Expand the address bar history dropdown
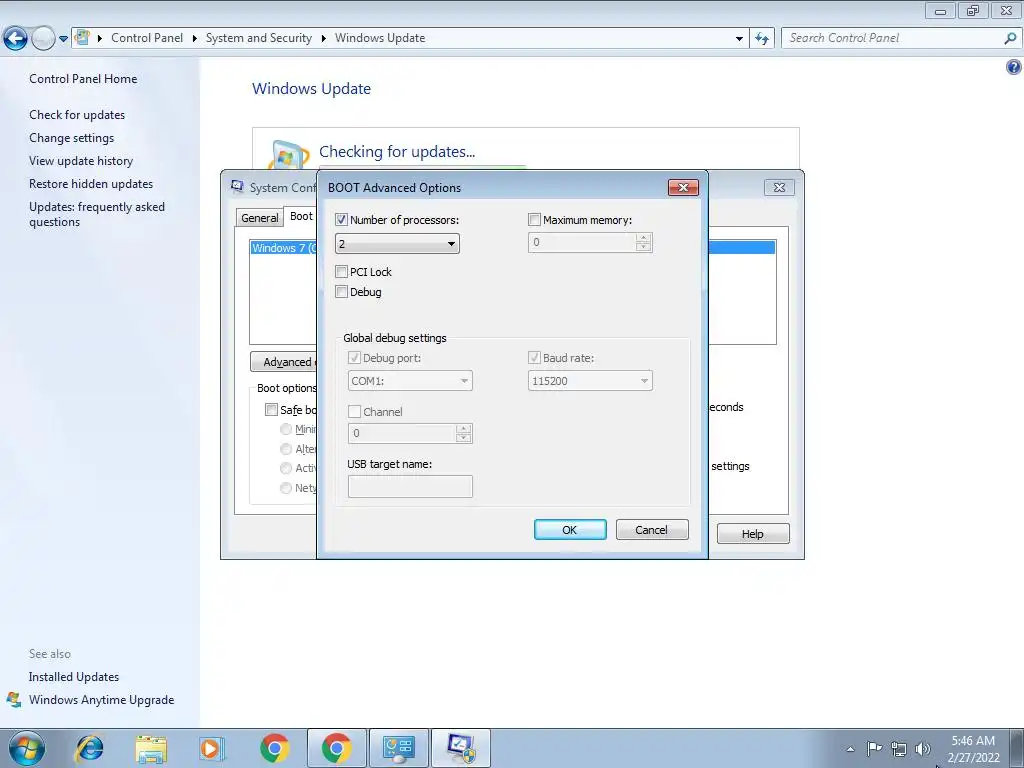This screenshot has height=768, width=1024. tap(739, 39)
